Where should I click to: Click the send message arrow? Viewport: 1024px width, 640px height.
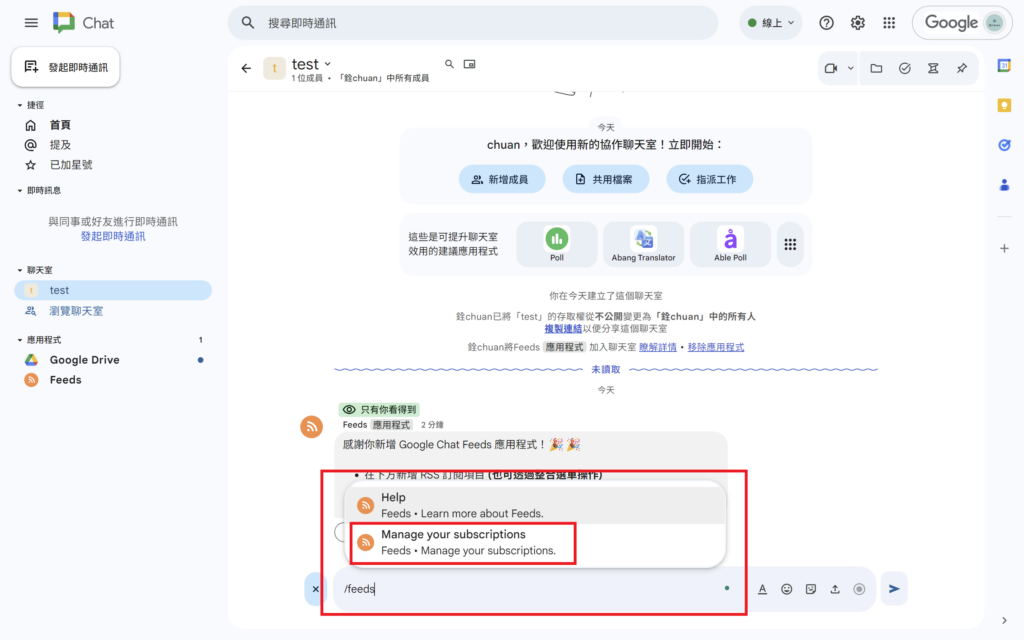(894, 589)
